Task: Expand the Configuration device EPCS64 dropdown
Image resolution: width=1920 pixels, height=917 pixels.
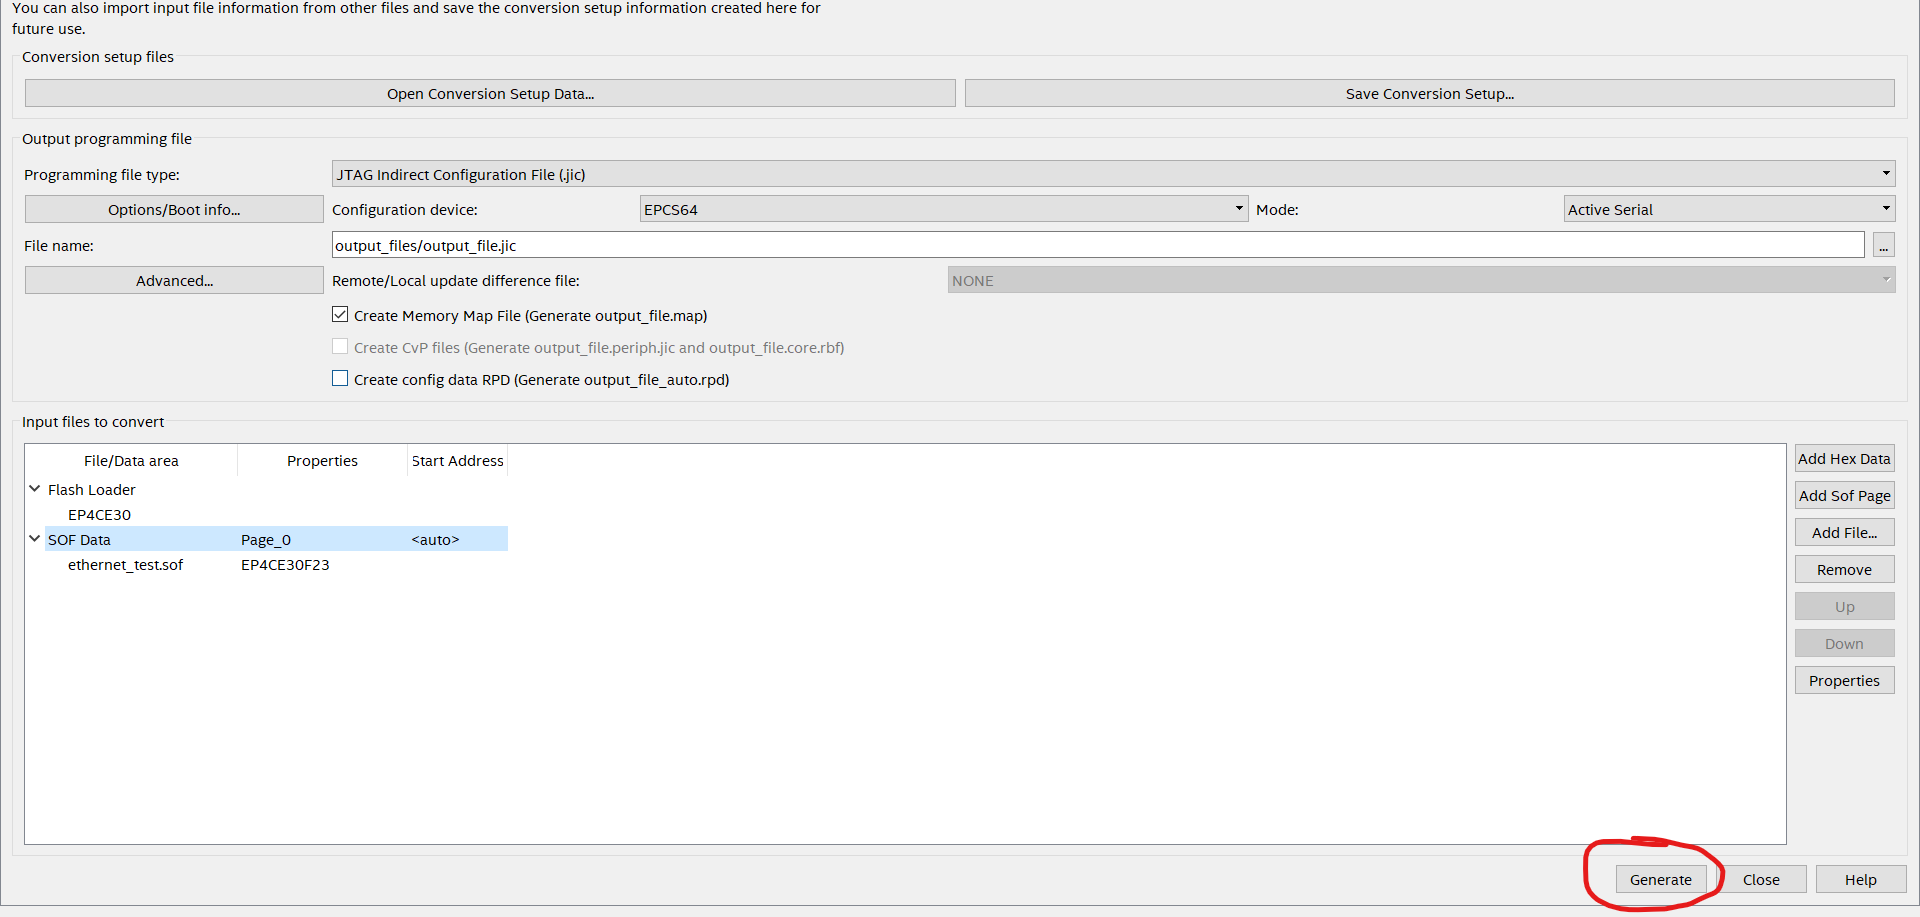Action: 943,209
